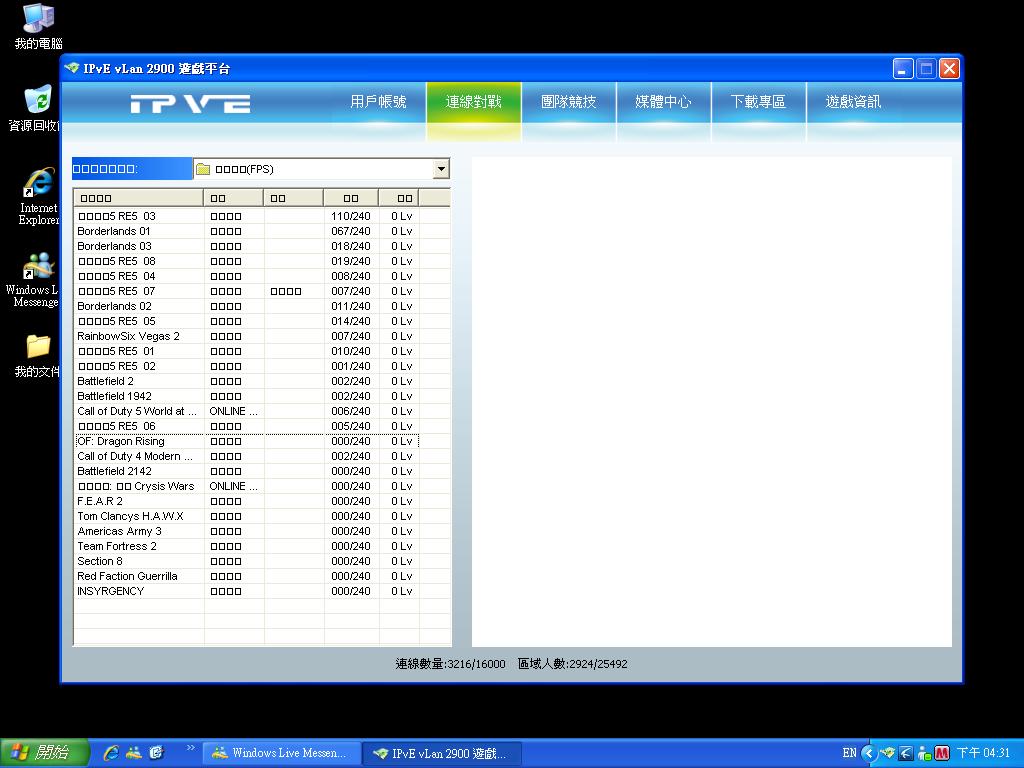This screenshot has height=768, width=1024.
Task: Expand the game category (FPS) dropdown
Action: pyautogui.click(x=441, y=169)
